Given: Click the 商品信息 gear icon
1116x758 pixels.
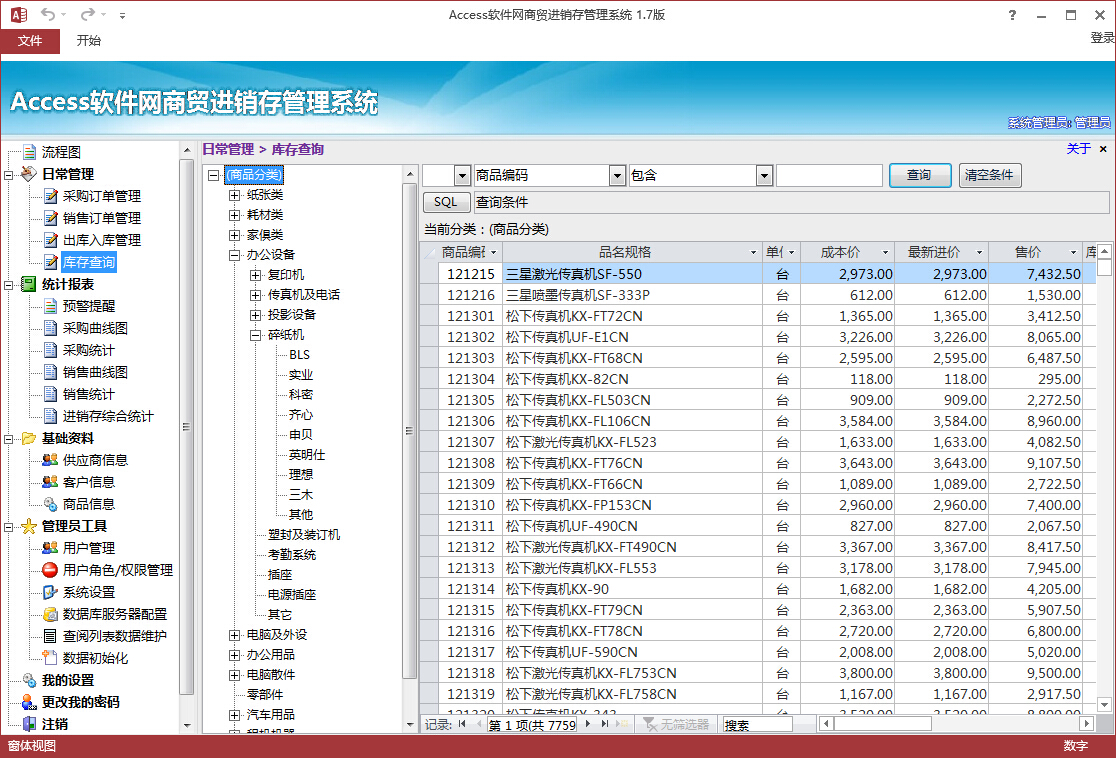Looking at the screenshot, I should 51,504.
